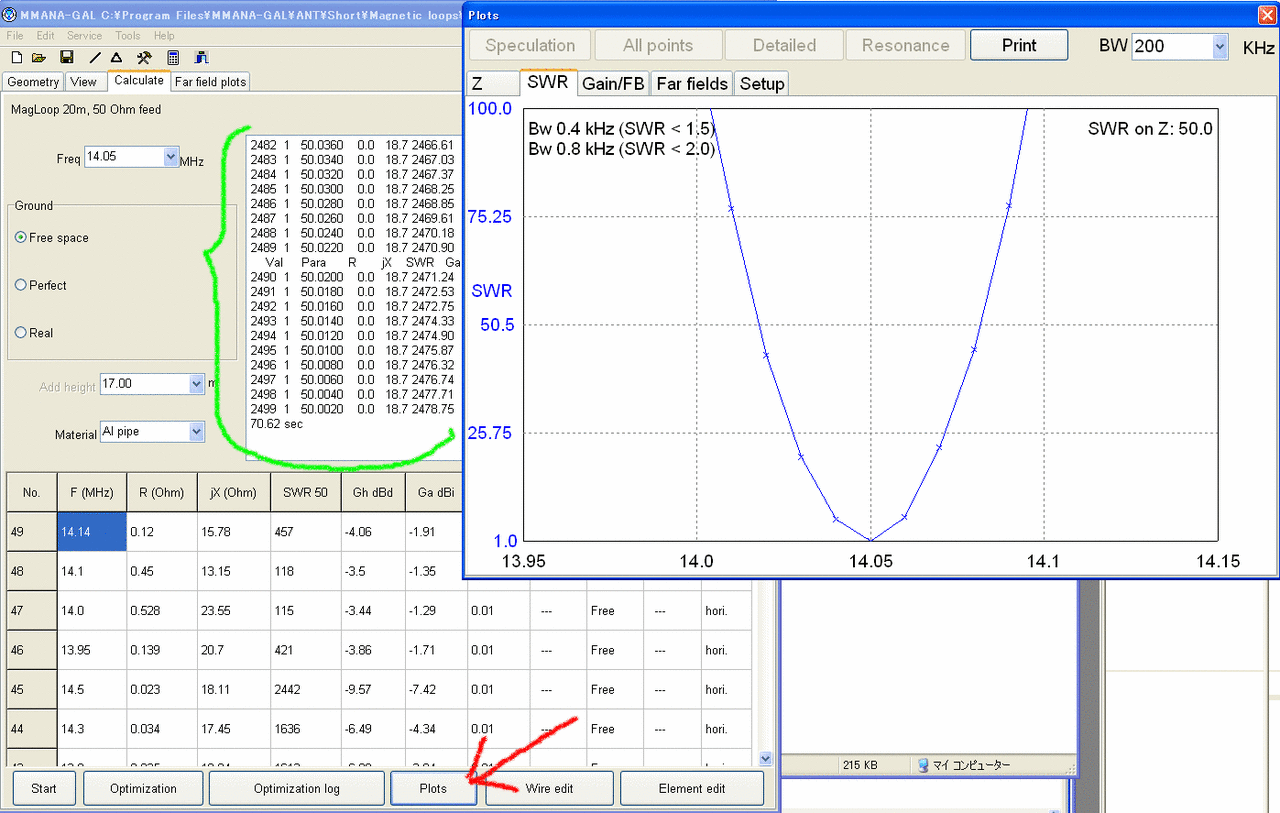The width and height of the screenshot is (1280, 813).
Task: Switch to the Geometry tab
Action: tap(33, 82)
